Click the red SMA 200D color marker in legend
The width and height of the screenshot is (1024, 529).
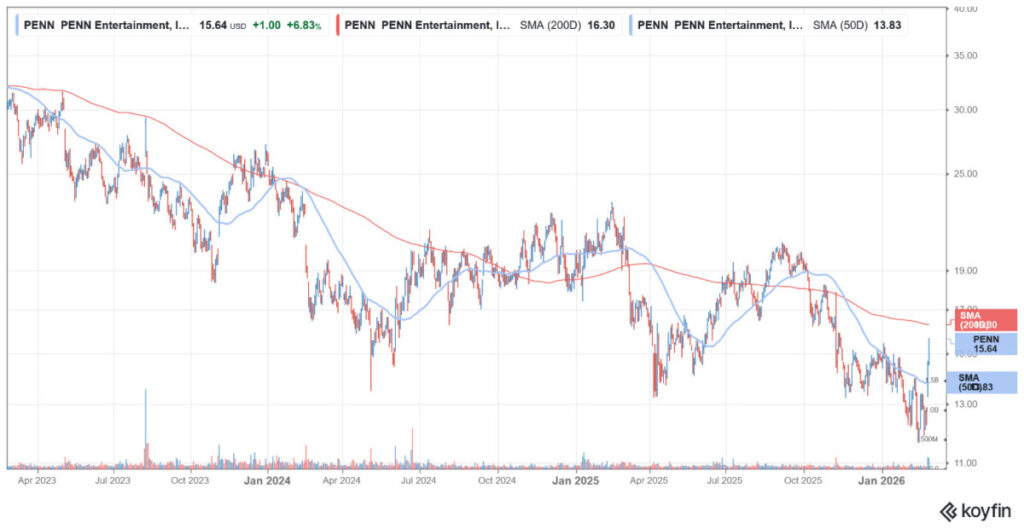(338, 24)
